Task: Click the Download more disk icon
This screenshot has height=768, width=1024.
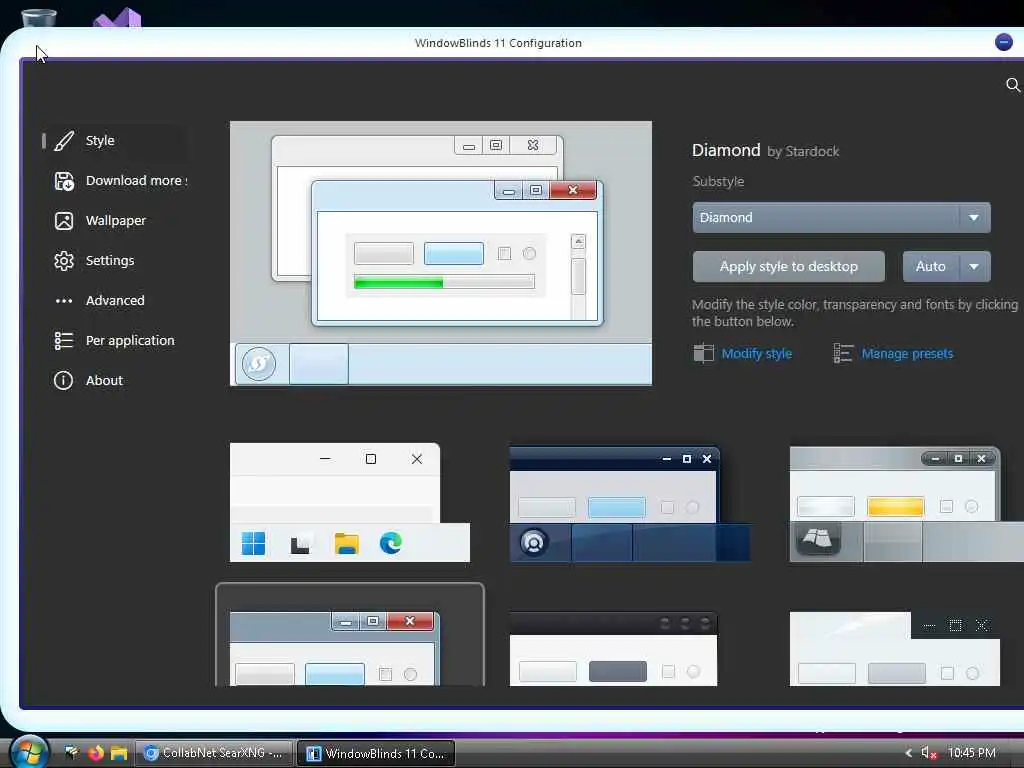Action: [64, 181]
